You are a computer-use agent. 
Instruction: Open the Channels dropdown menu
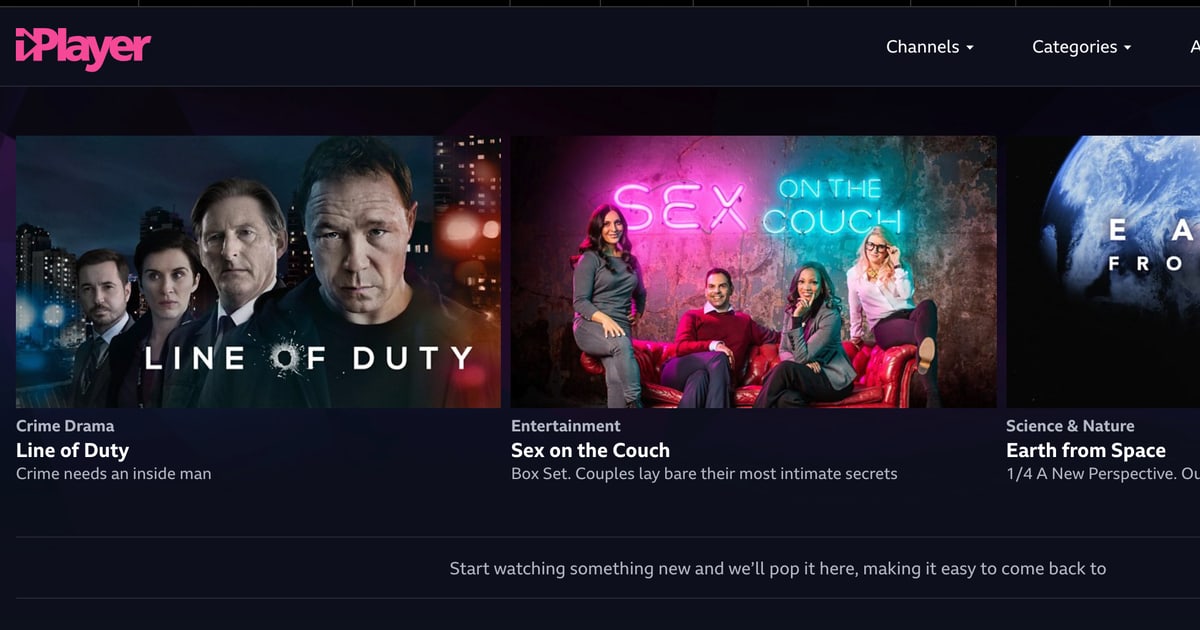[930, 47]
